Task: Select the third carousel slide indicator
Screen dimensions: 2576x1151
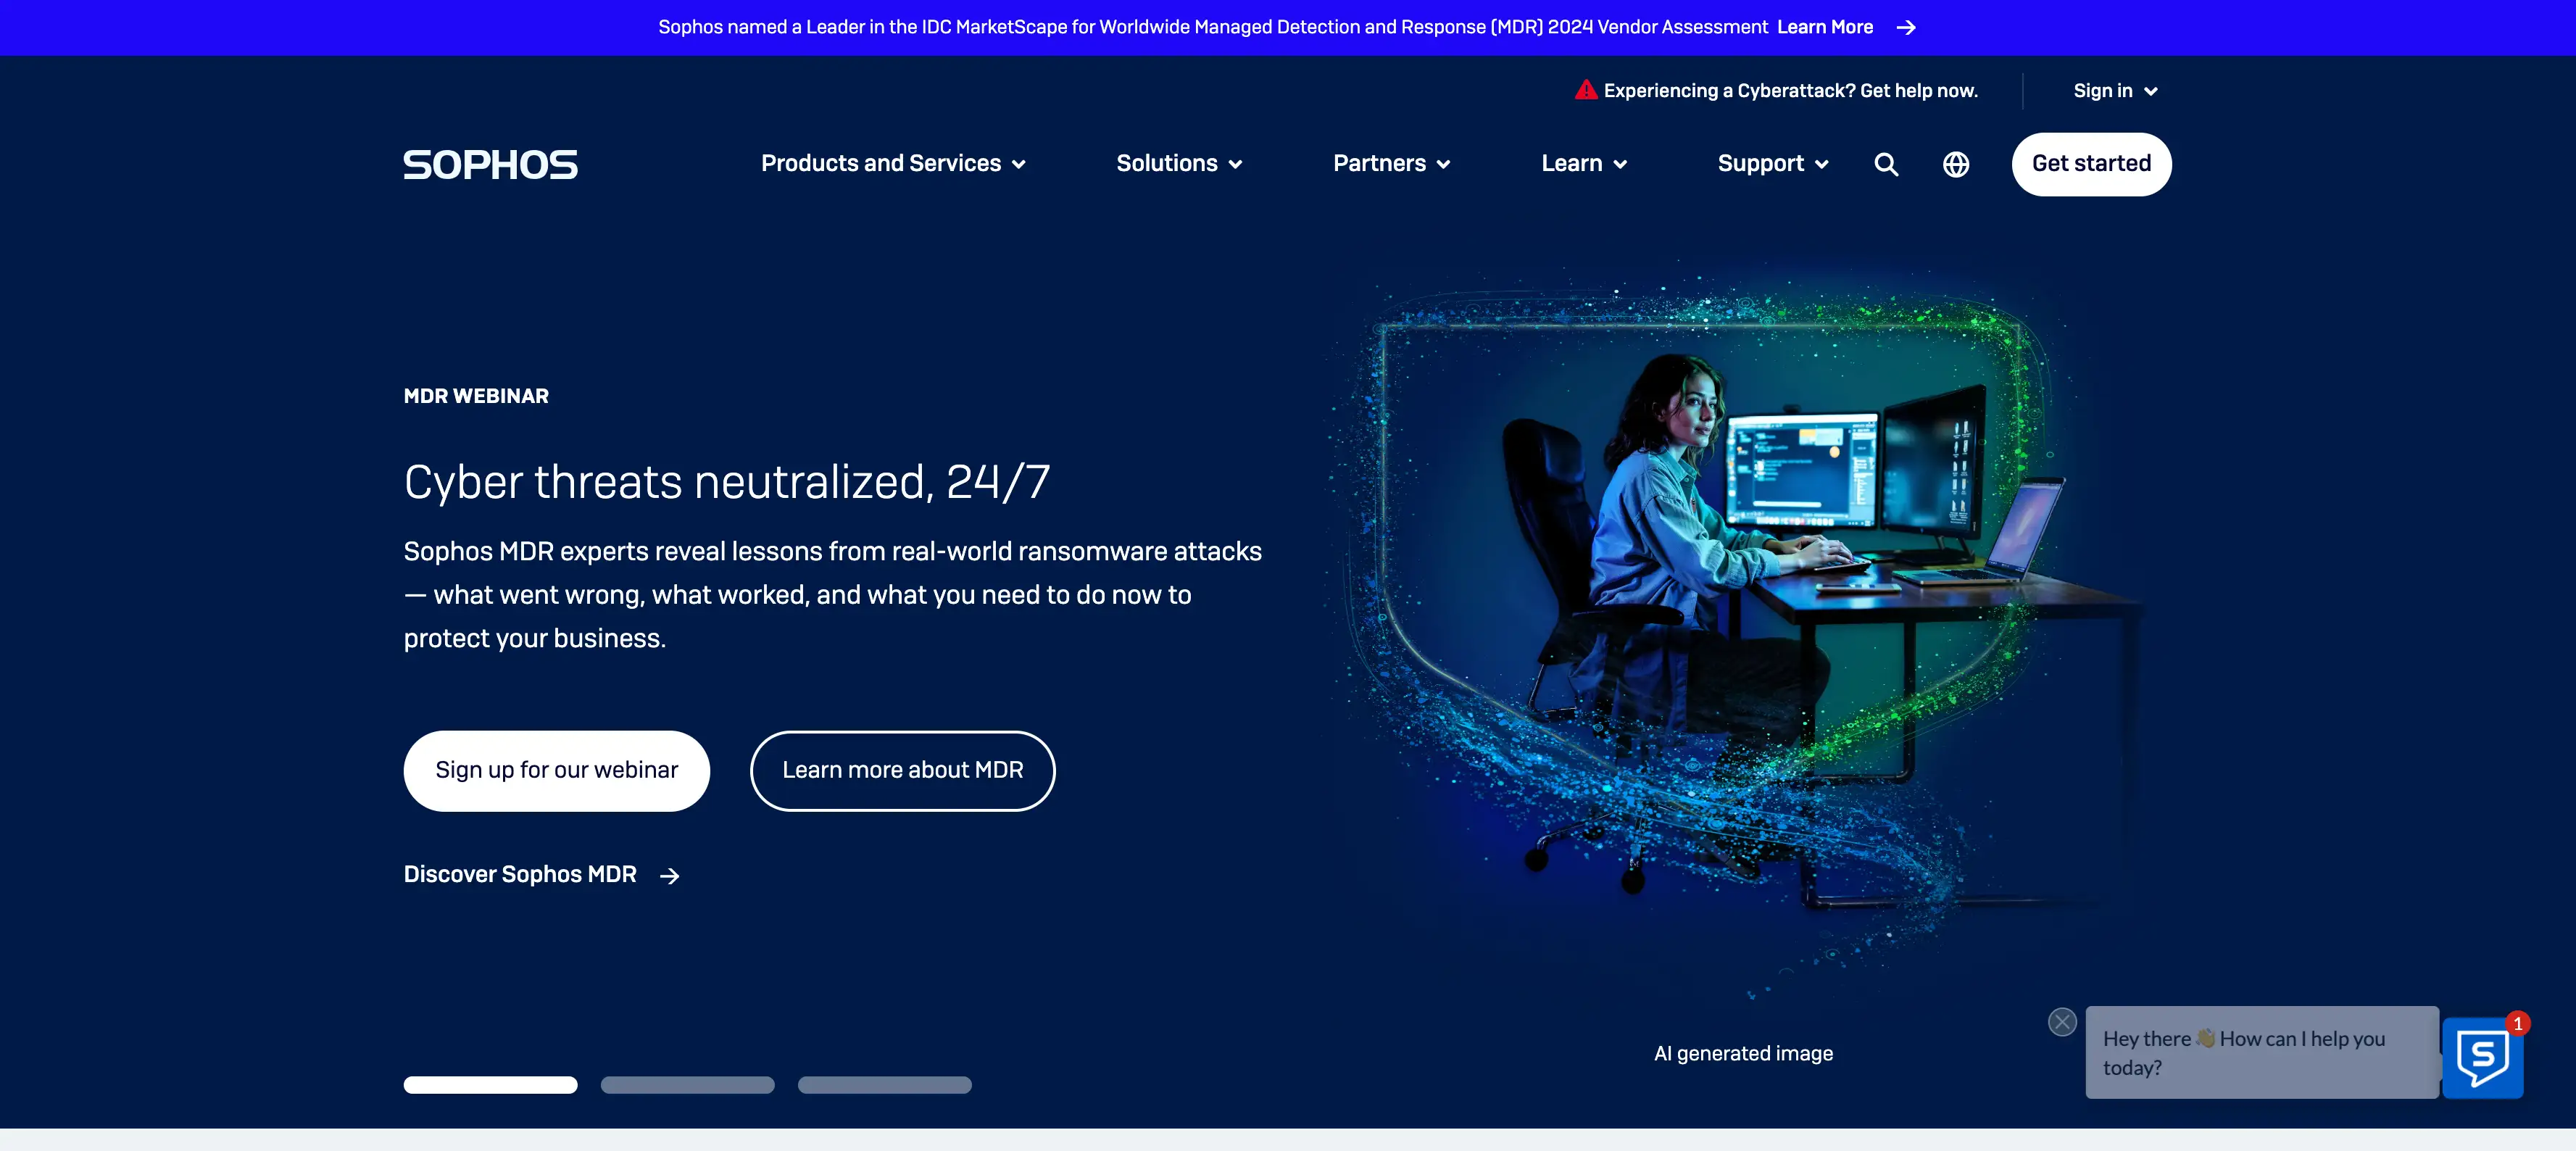Action: 884,1085
